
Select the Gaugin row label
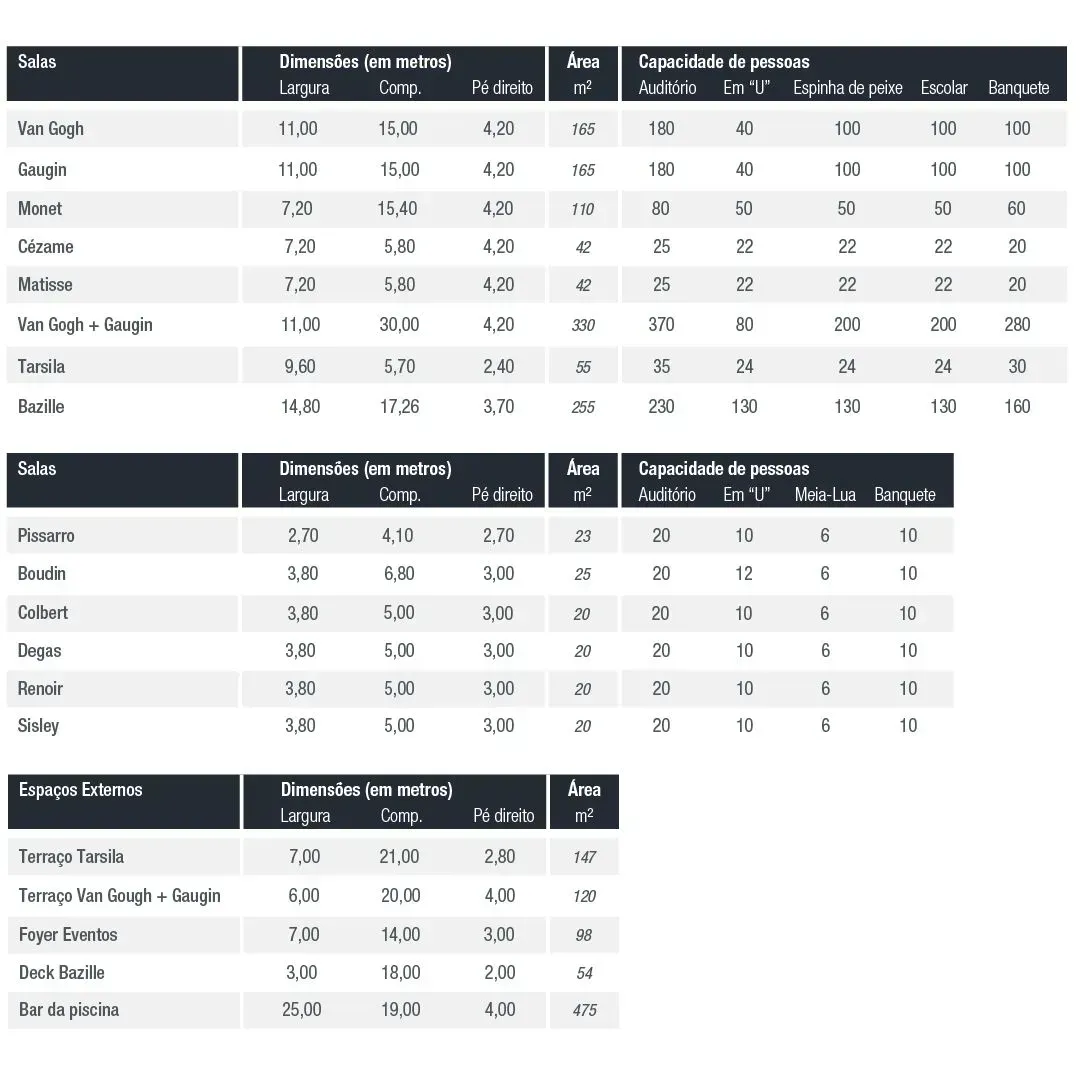[42, 169]
